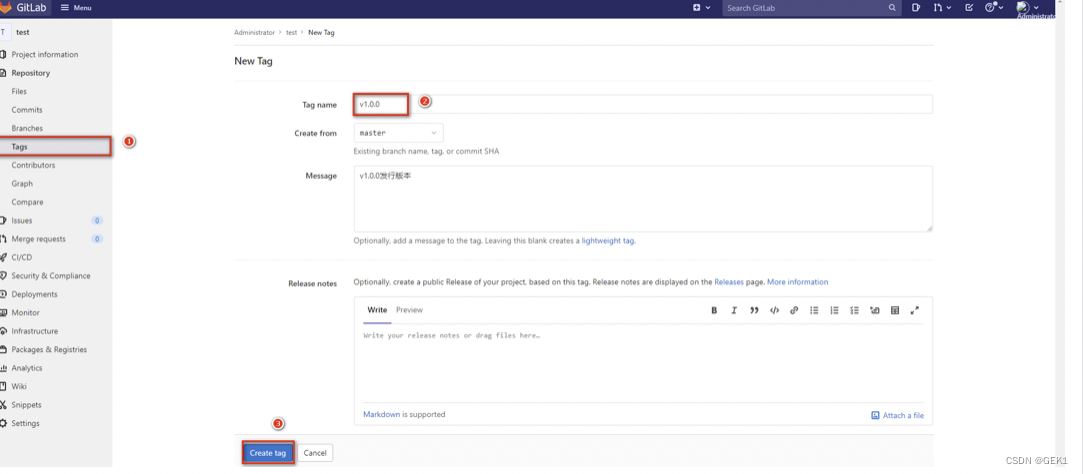The width and height of the screenshot is (1083, 474).
Task: Open the hamburger Menu
Action: 76,8
